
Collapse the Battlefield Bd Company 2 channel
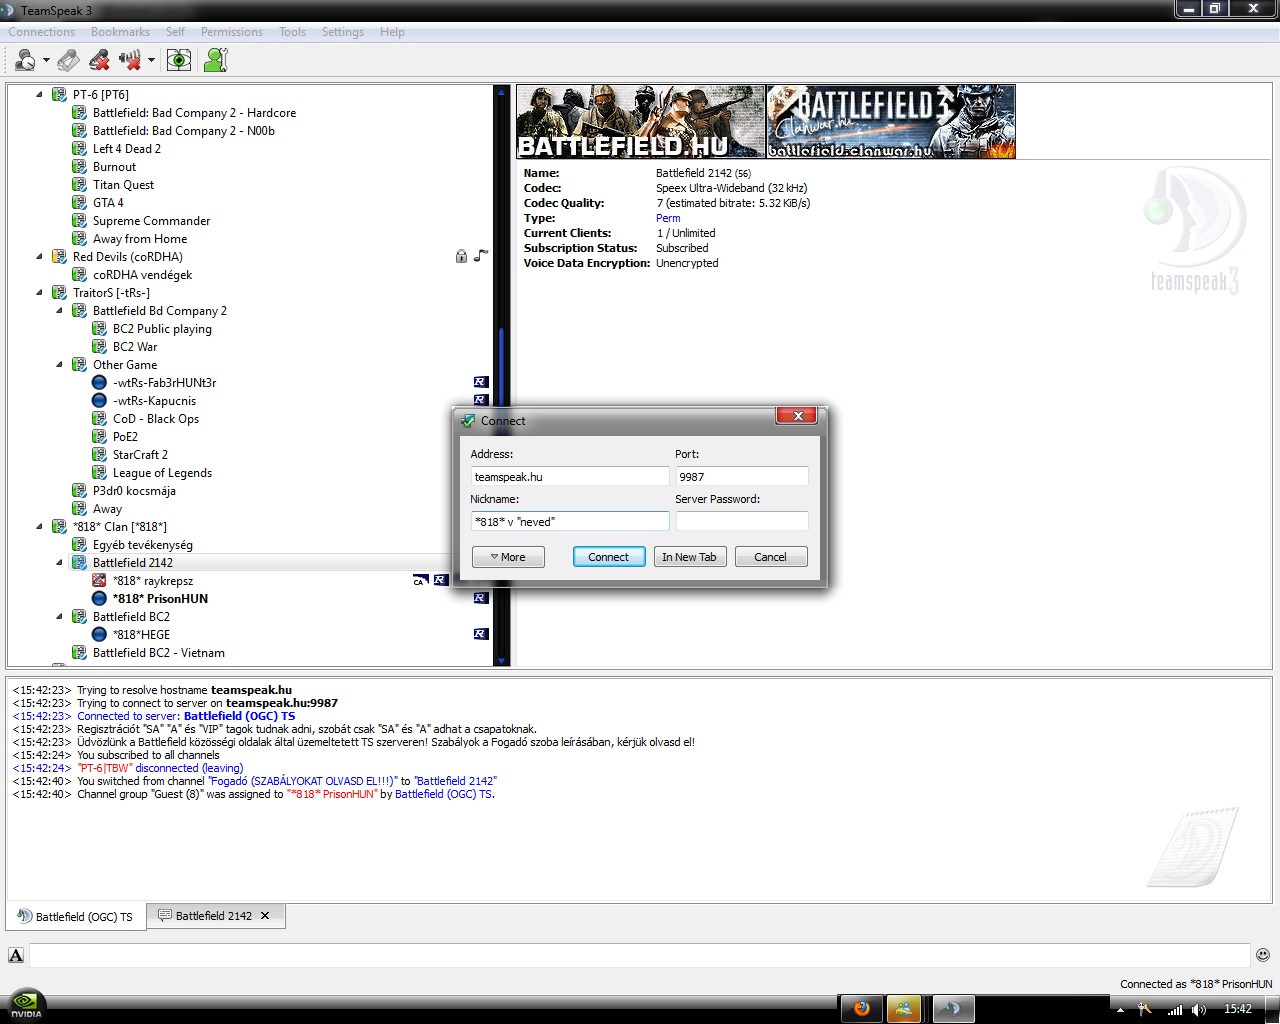(x=60, y=311)
